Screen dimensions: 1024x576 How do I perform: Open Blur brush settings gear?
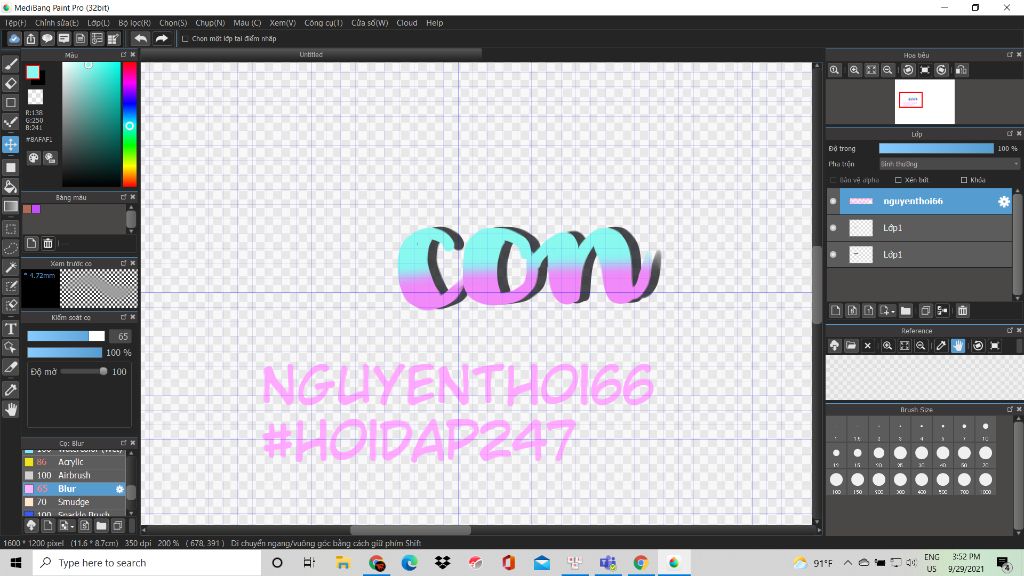[120, 489]
